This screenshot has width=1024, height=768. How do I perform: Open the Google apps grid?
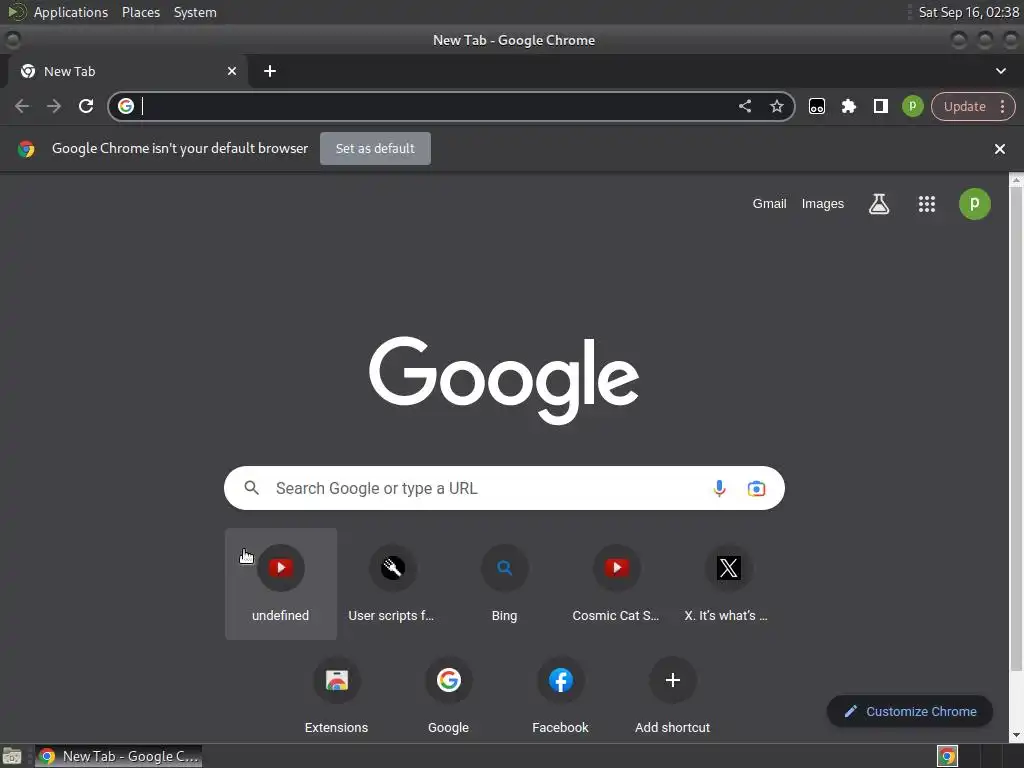tap(926, 204)
